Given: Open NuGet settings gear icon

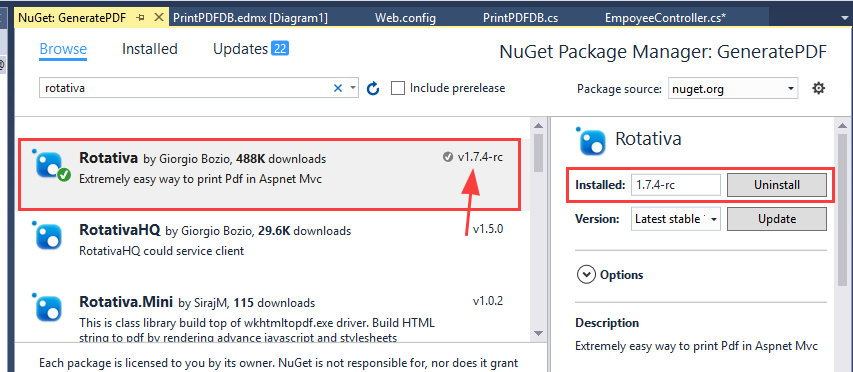Looking at the screenshot, I should pos(819,88).
